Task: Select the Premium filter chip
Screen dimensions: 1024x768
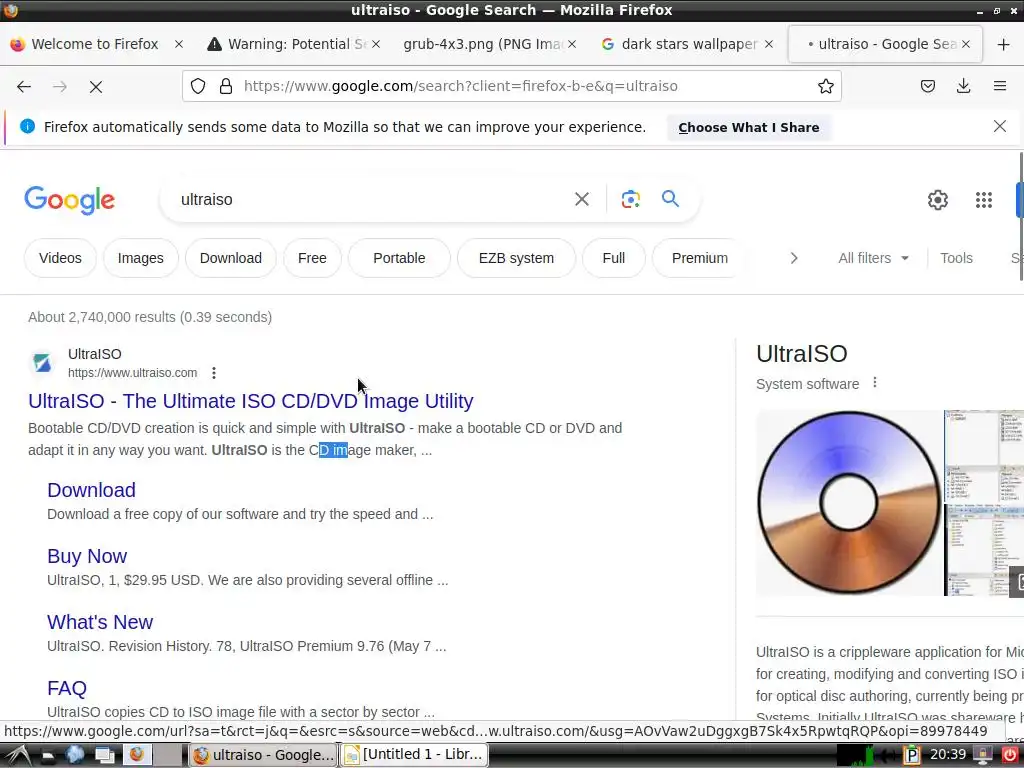Action: coord(699,258)
